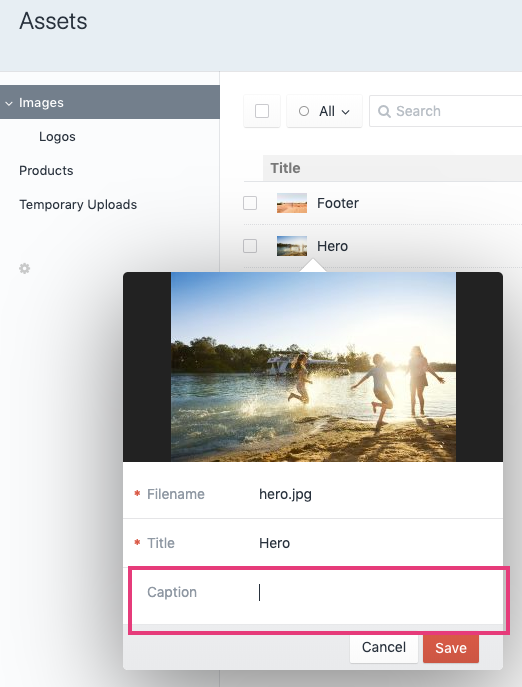The image size is (522, 687).
Task: Click the Cancel button
Action: click(384, 647)
